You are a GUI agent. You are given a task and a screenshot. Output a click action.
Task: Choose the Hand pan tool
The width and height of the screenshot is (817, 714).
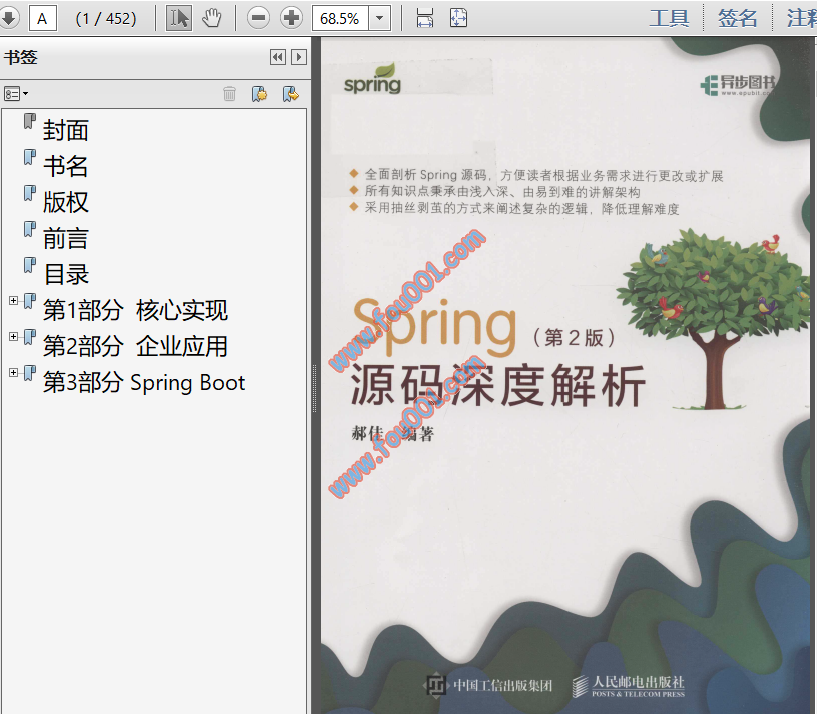pyautogui.click(x=212, y=18)
